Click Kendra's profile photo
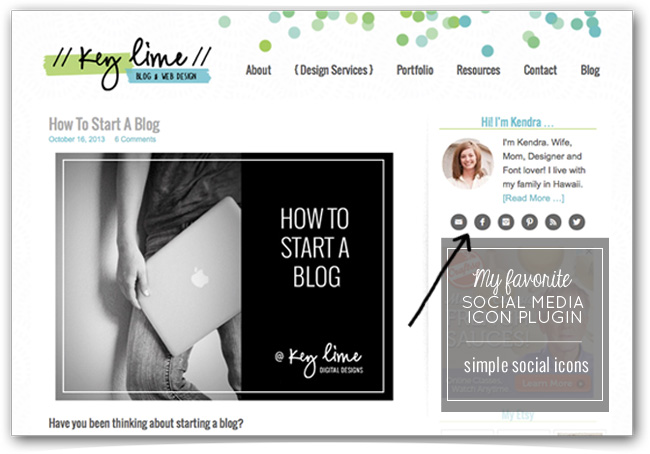Screen dimensions: 650x454 click(468, 164)
